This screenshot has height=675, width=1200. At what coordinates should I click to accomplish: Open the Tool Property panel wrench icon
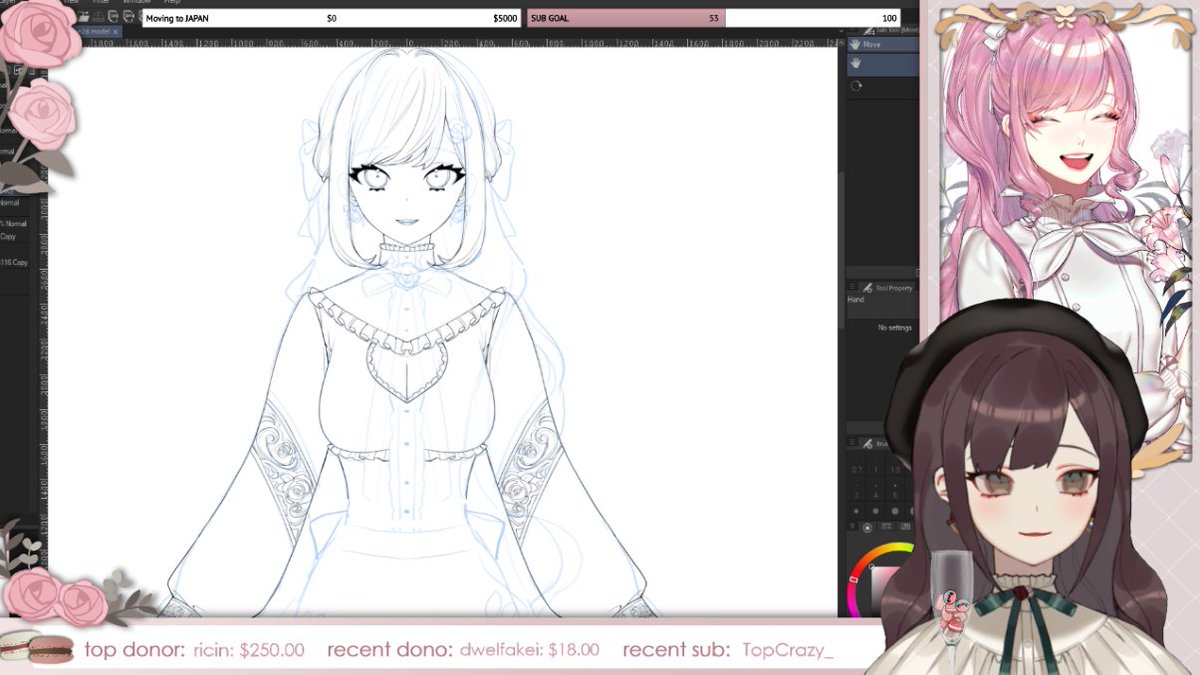pyautogui.click(x=867, y=287)
